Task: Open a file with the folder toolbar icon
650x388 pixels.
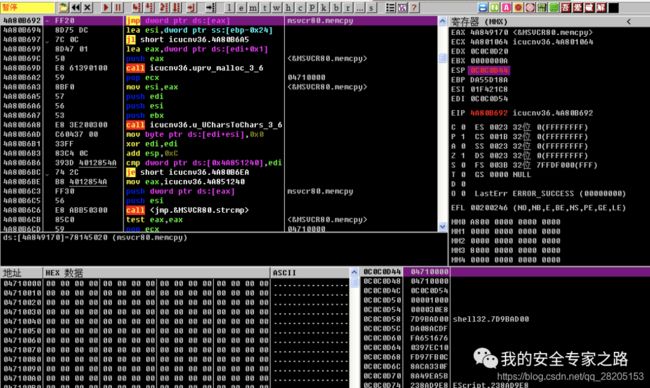Action: 63,7
